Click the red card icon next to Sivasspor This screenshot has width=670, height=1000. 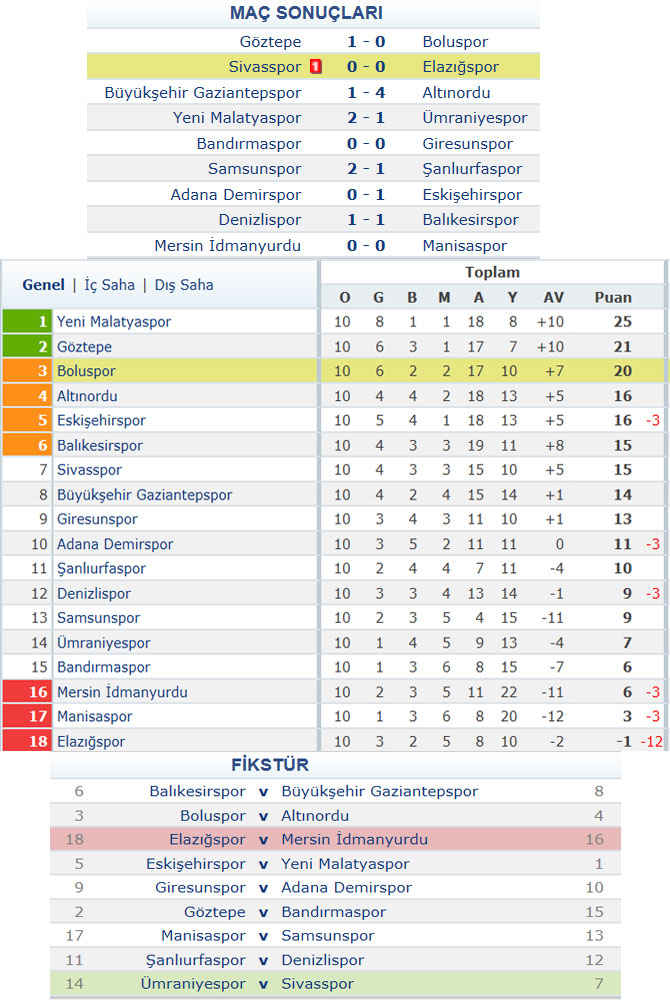coord(316,66)
